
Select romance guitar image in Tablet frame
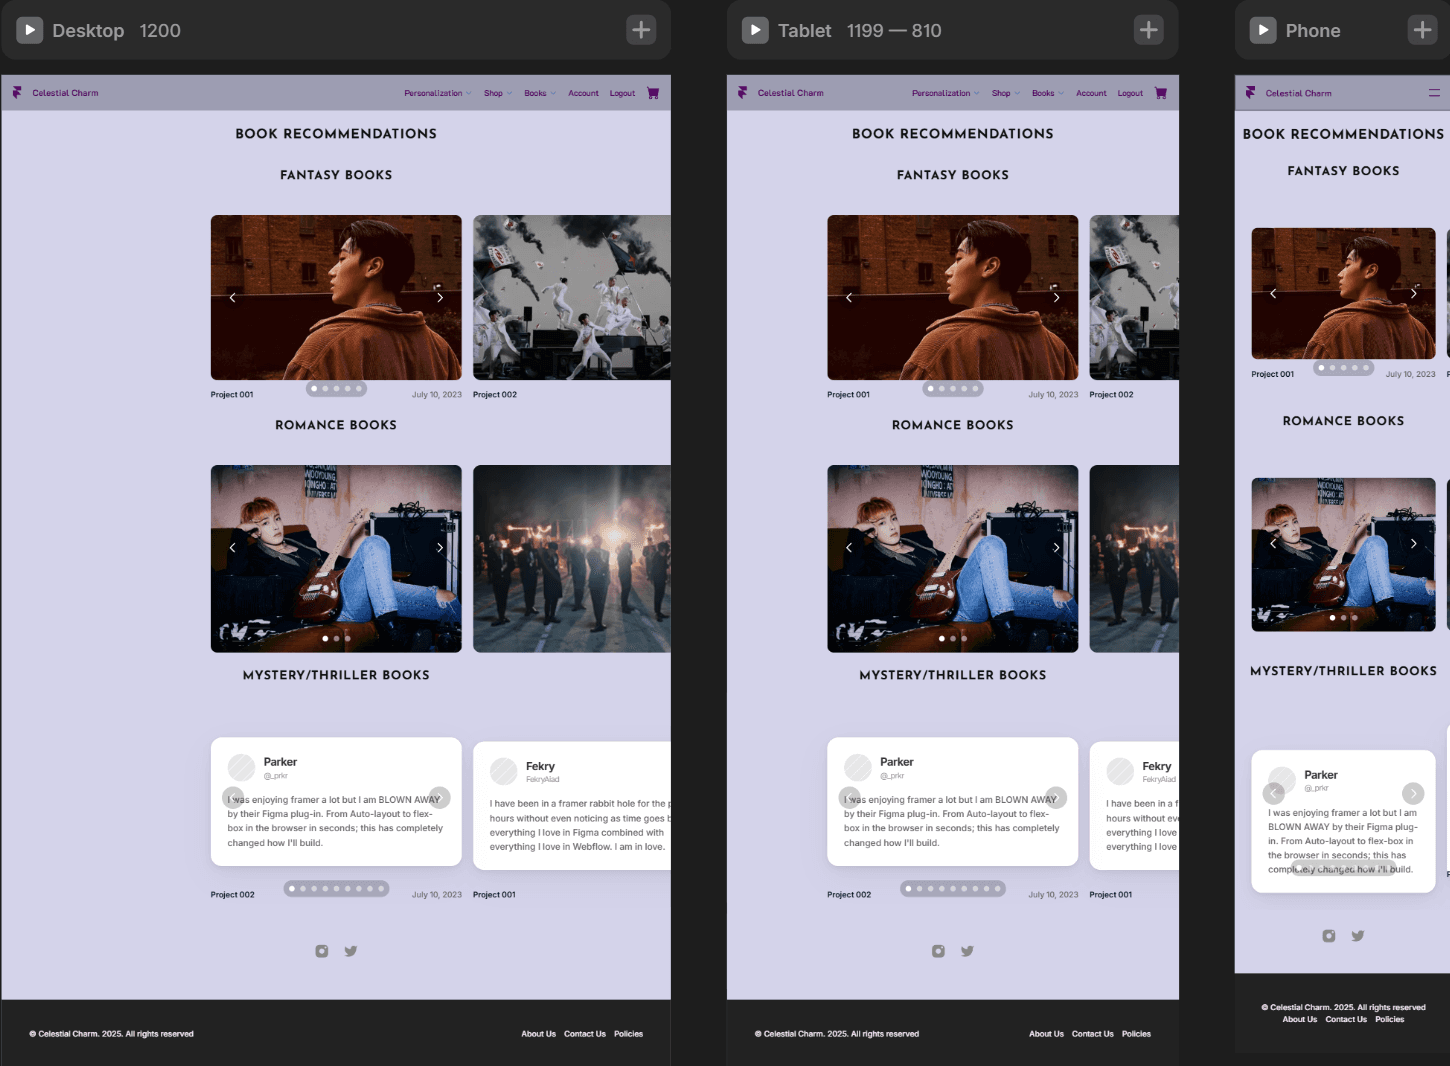[x=953, y=559]
